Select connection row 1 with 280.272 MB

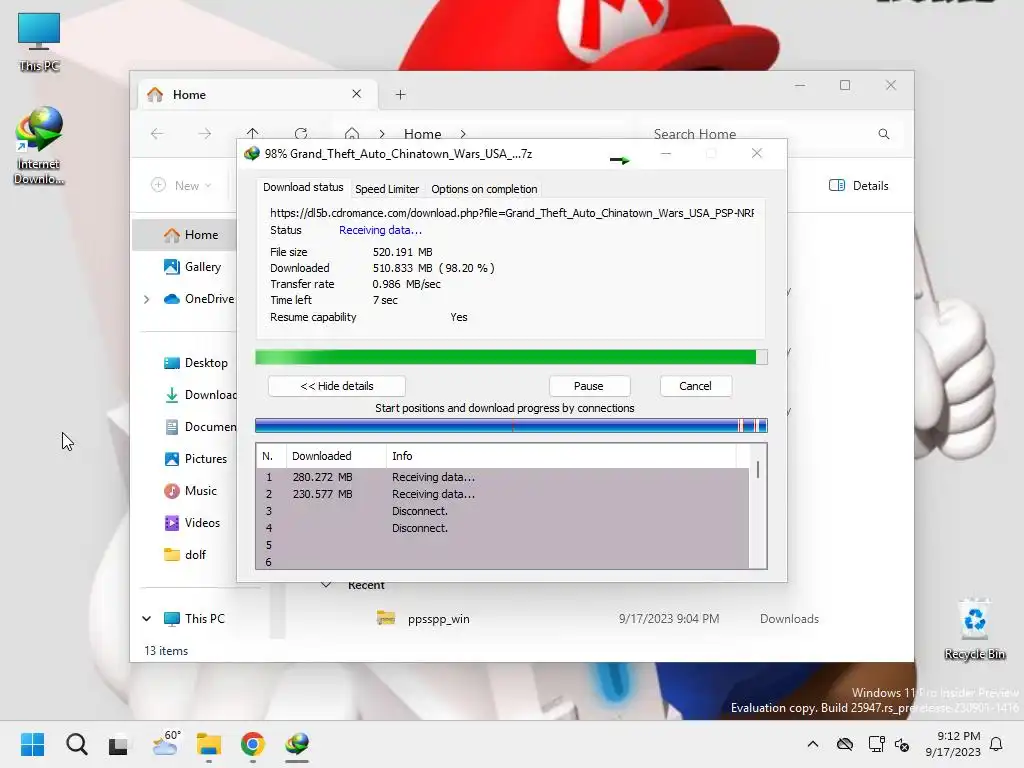pyautogui.click(x=502, y=477)
